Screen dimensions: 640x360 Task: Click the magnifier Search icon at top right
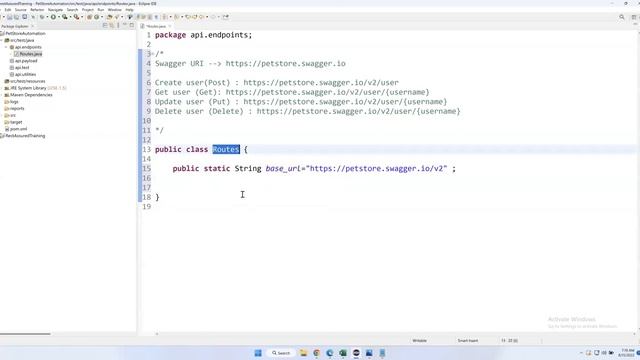[622, 17]
